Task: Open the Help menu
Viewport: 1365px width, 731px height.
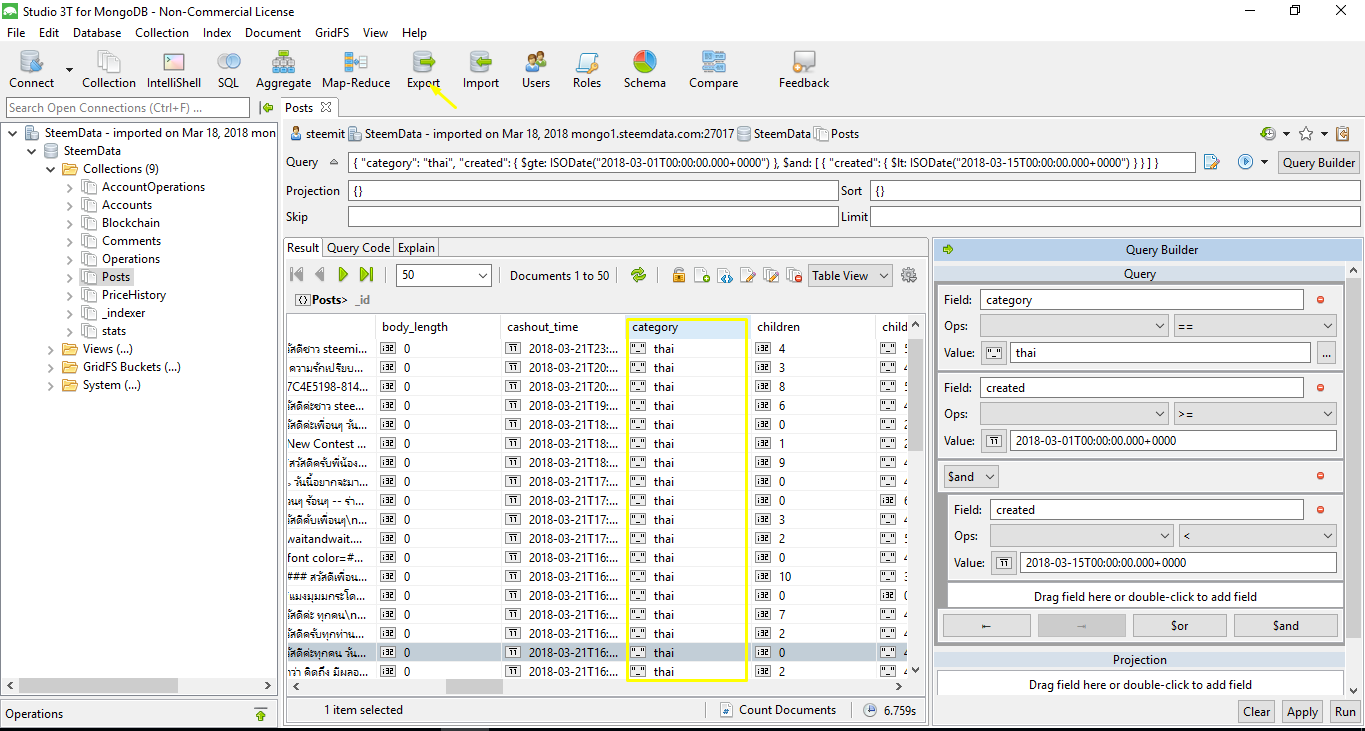Action: point(414,33)
